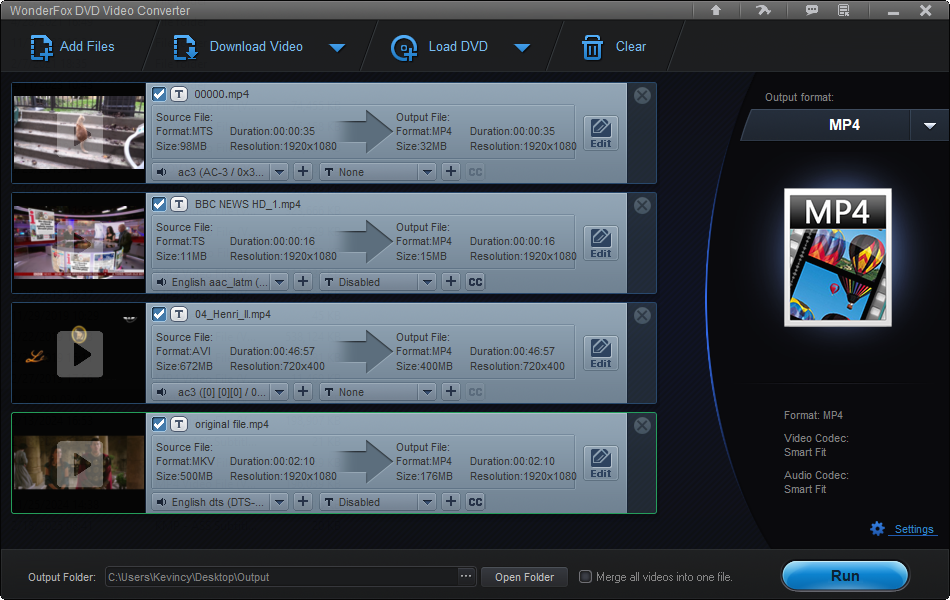The image size is (950, 600).
Task: Click the Open Folder button
Action: pyautogui.click(x=524, y=577)
